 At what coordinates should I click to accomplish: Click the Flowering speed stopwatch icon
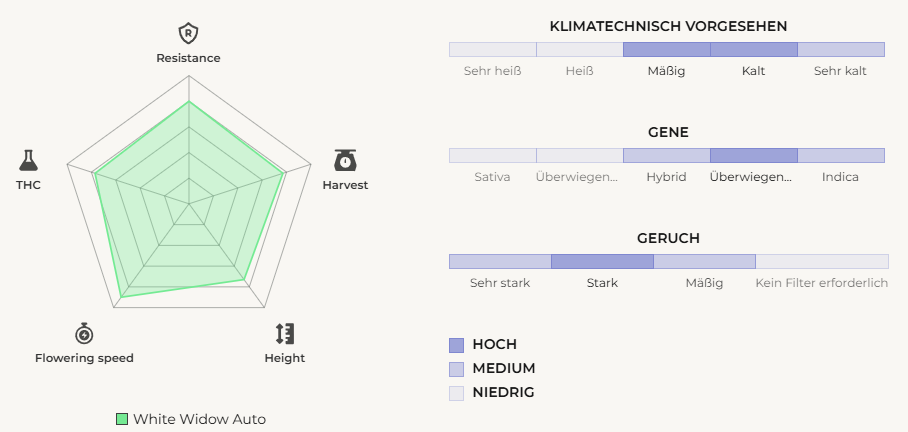point(84,333)
